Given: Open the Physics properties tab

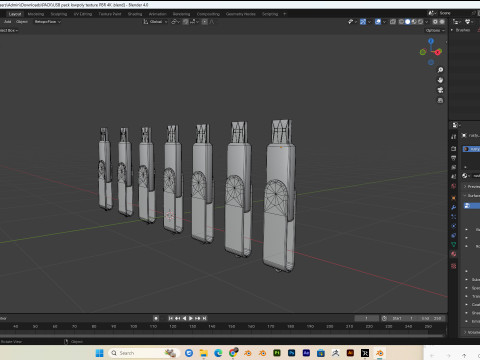Looking at the screenshot, I should pyautogui.click(x=453, y=226).
